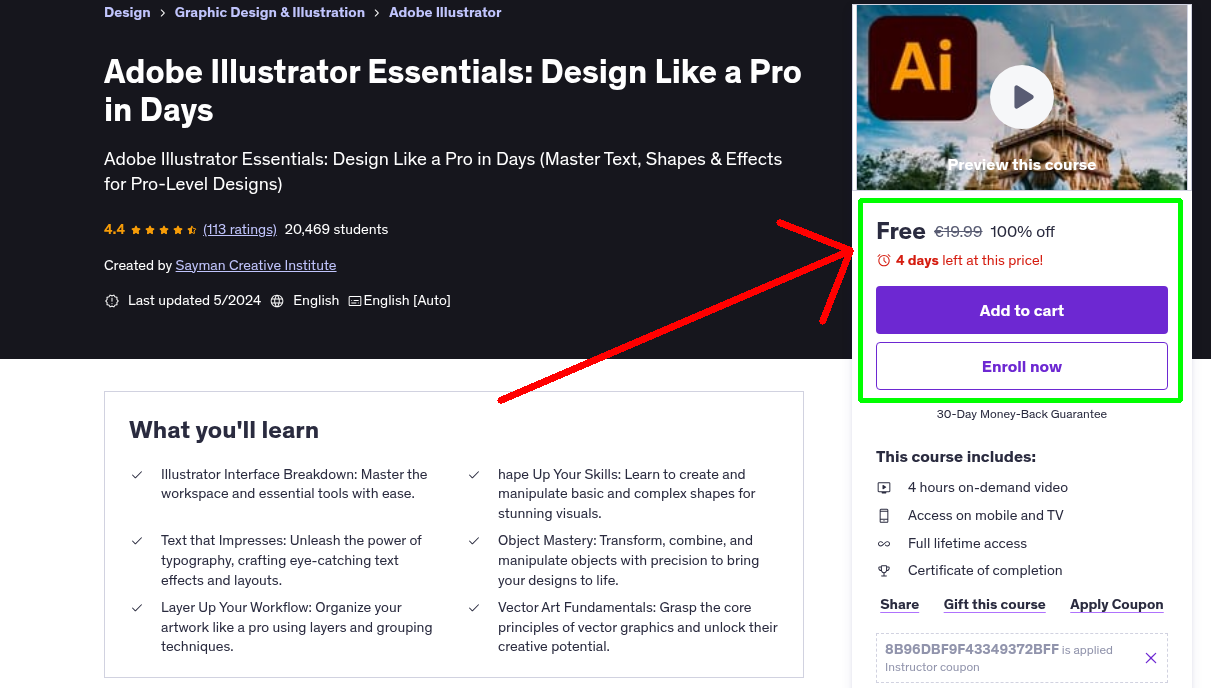Click the Preview this course label
1211x688 pixels.
(x=1022, y=165)
